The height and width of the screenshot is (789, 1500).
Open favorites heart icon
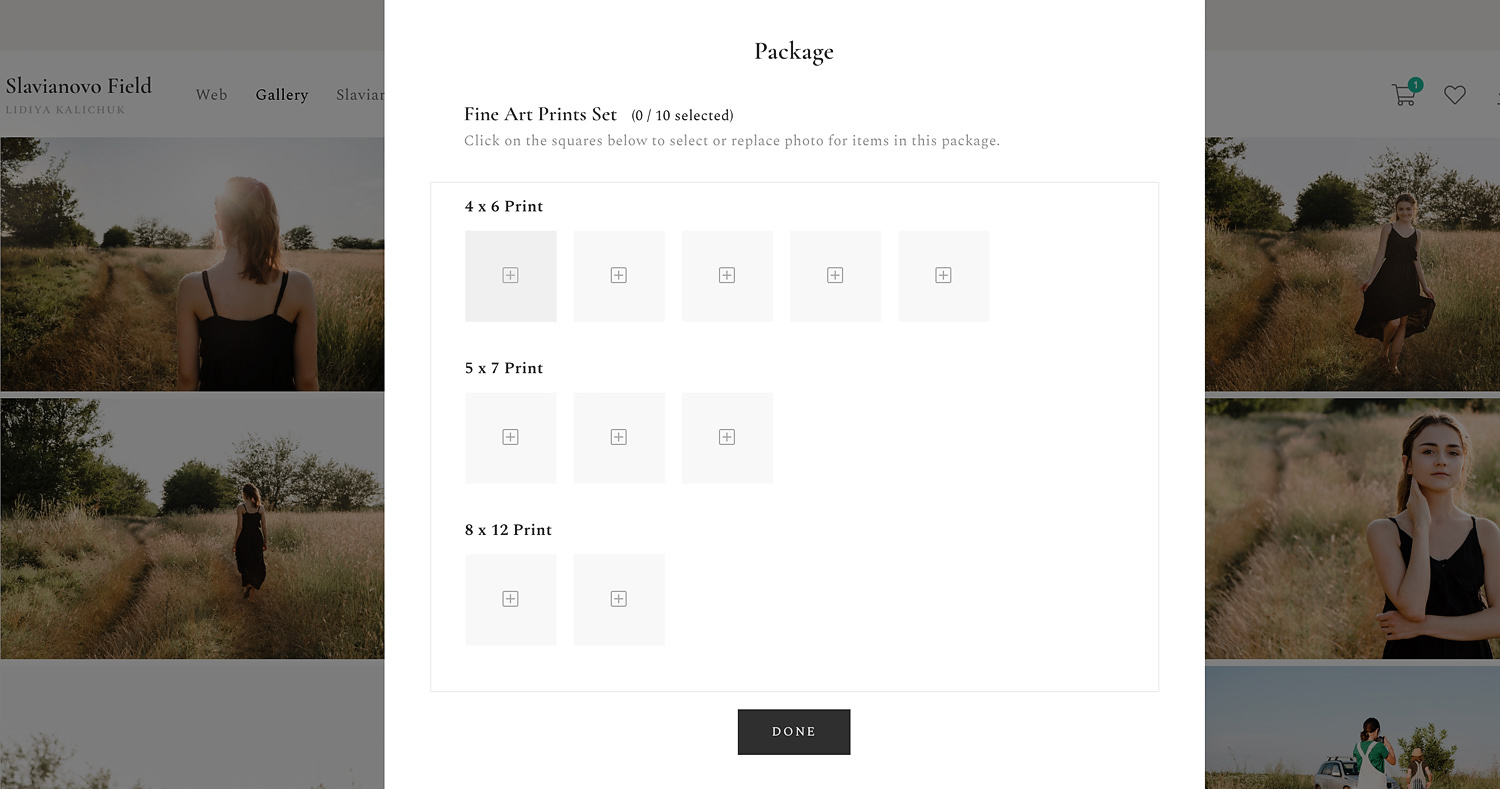(x=1455, y=95)
